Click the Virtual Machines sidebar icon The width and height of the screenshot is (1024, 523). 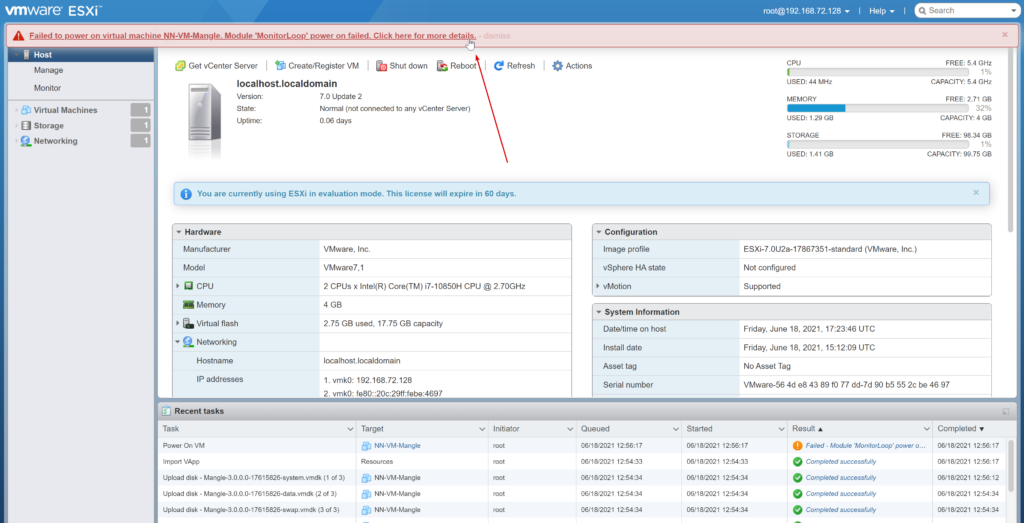26,110
